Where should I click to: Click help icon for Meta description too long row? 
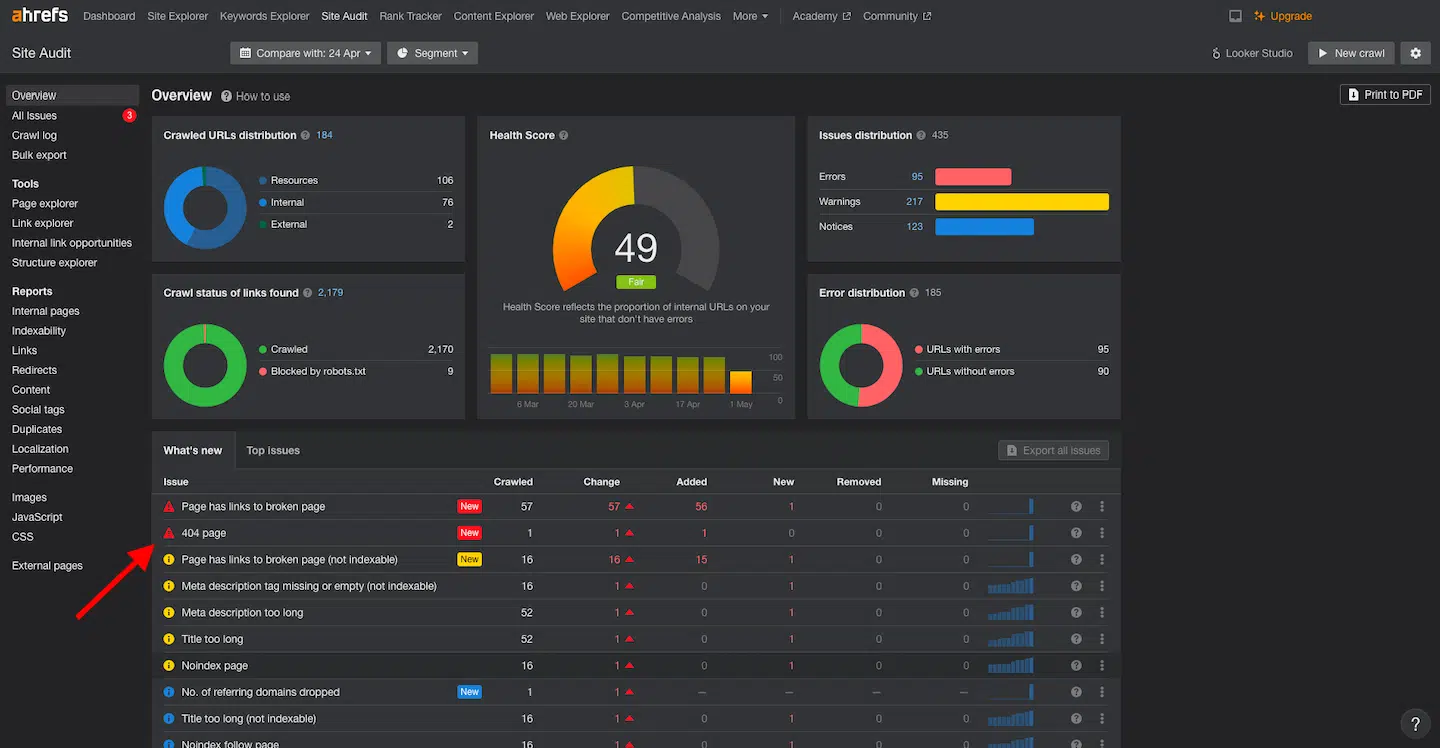[1076, 612]
